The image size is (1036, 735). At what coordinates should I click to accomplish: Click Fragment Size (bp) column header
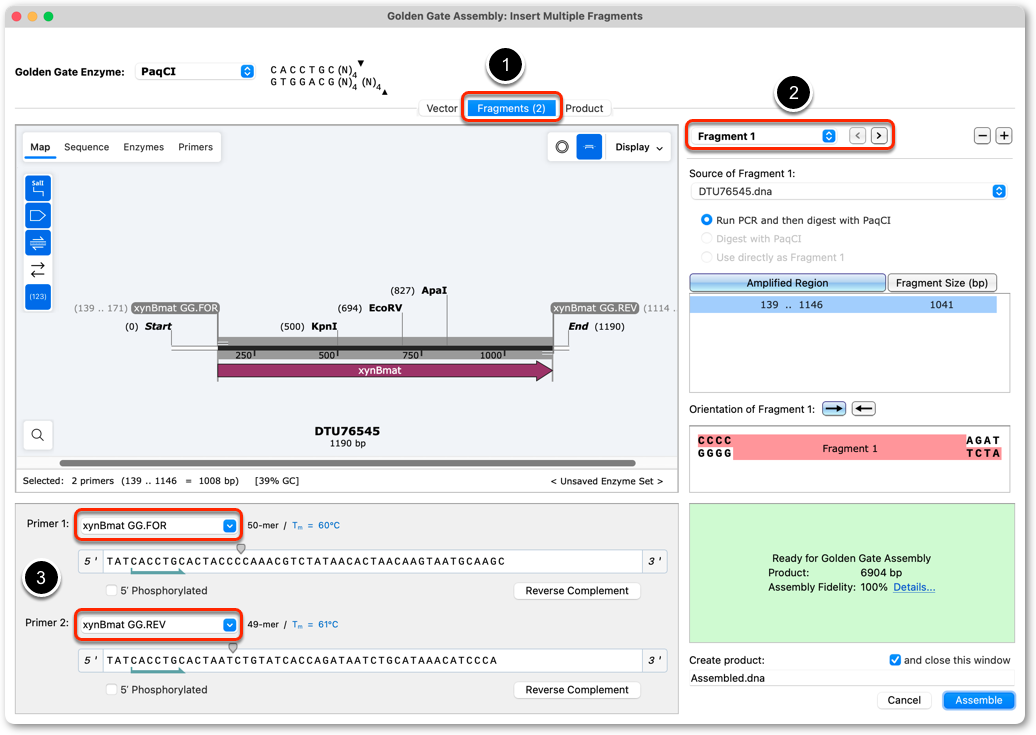pos(942,283)
